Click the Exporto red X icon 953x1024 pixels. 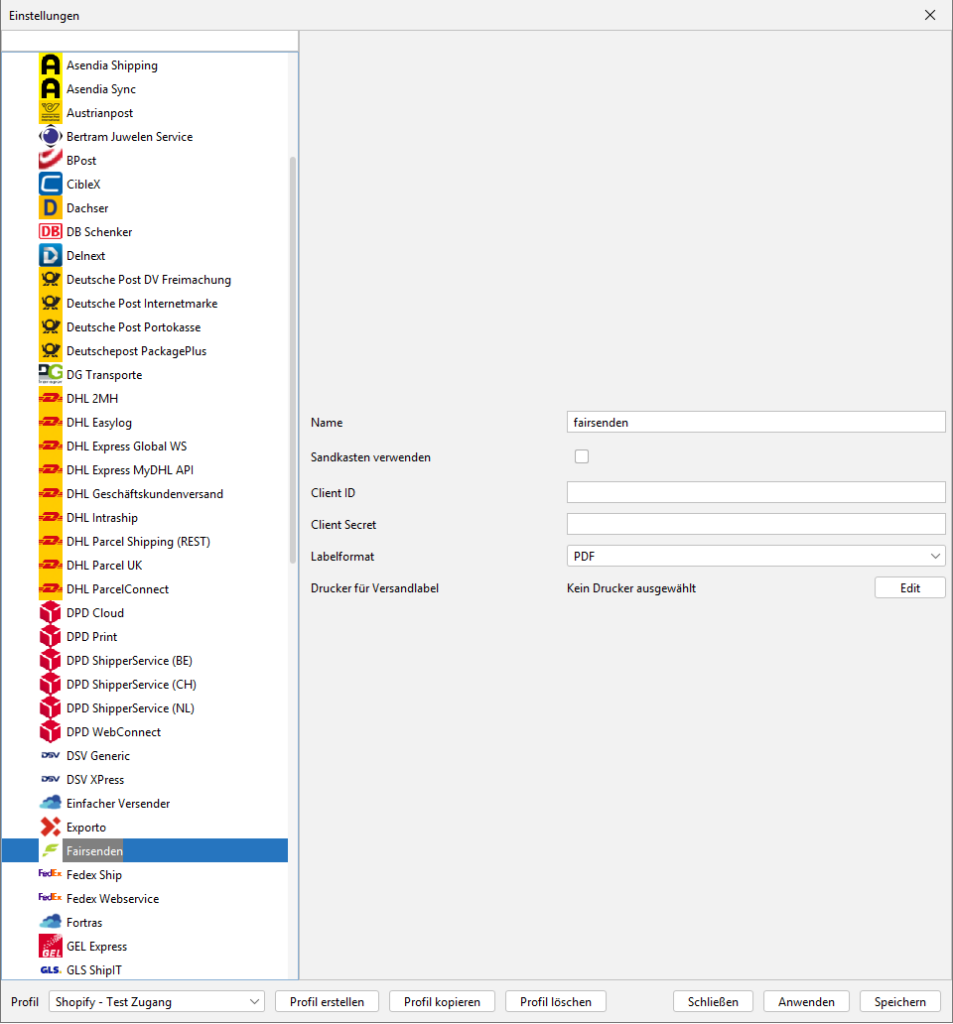tap(50, 827)
